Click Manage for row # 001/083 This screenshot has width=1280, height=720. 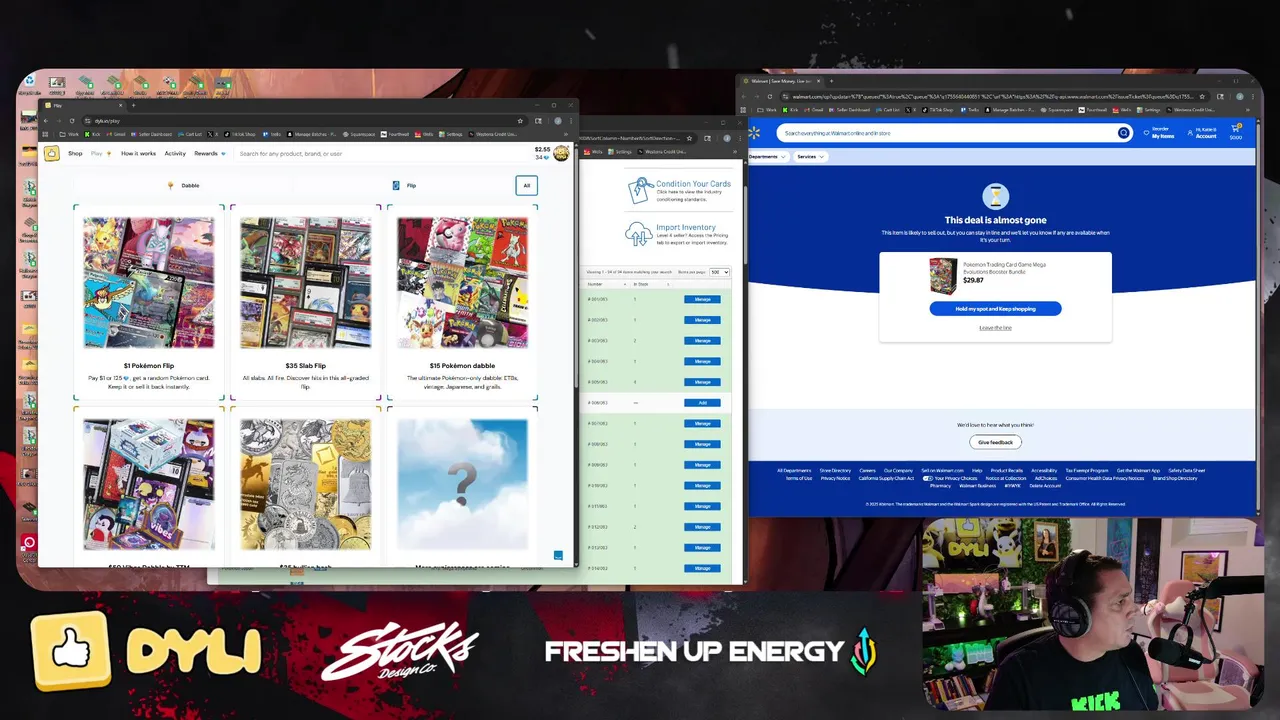(702, 299)
